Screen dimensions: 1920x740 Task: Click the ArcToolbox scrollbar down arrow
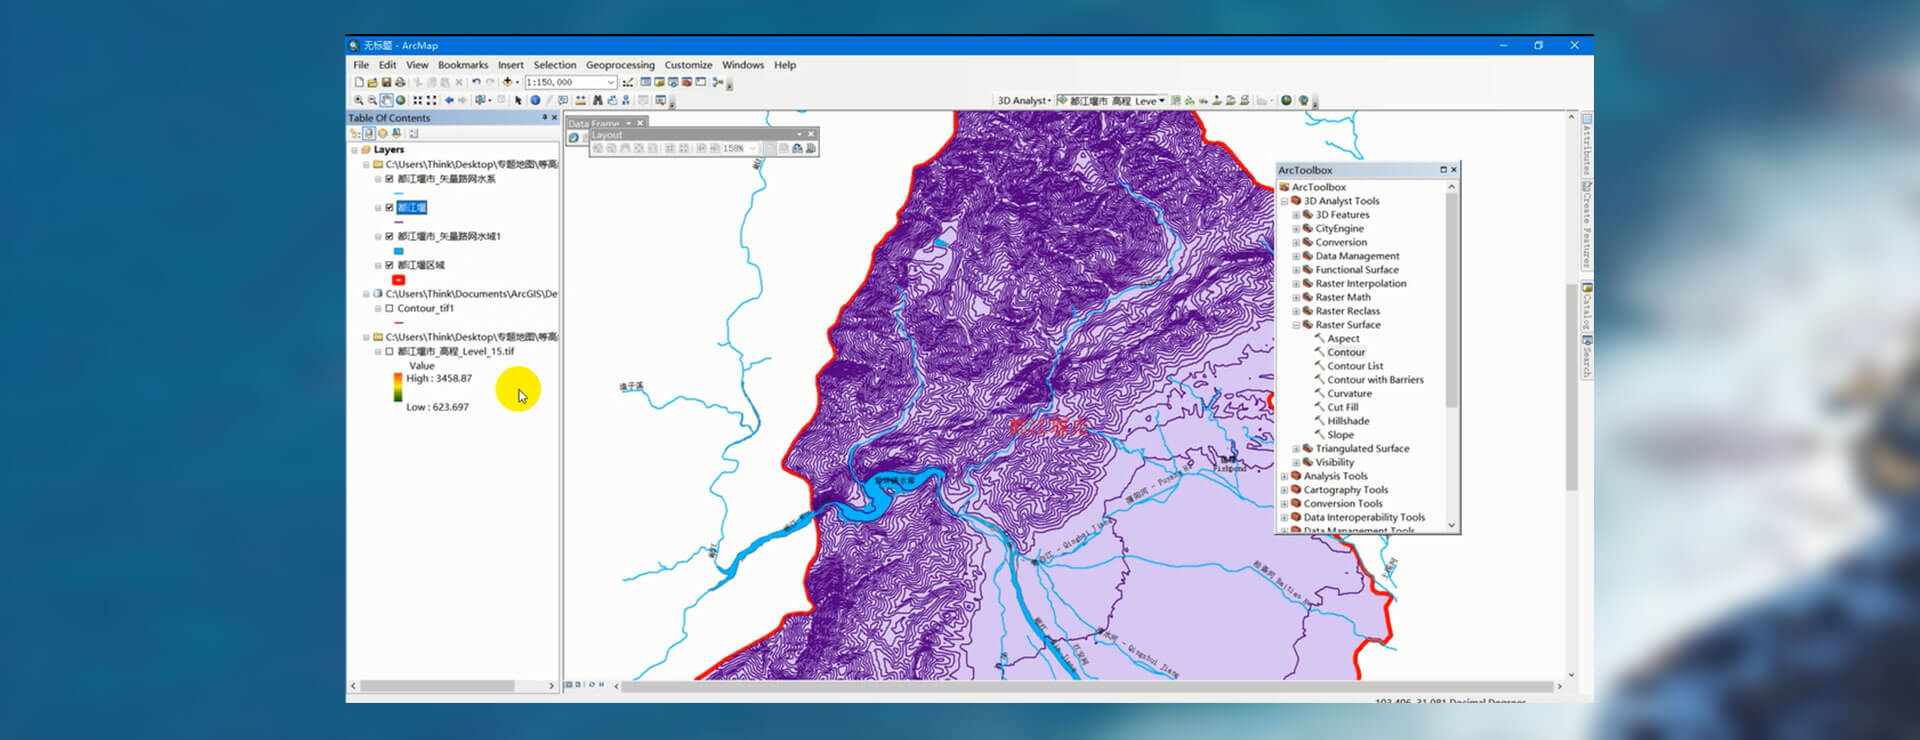1452,526
